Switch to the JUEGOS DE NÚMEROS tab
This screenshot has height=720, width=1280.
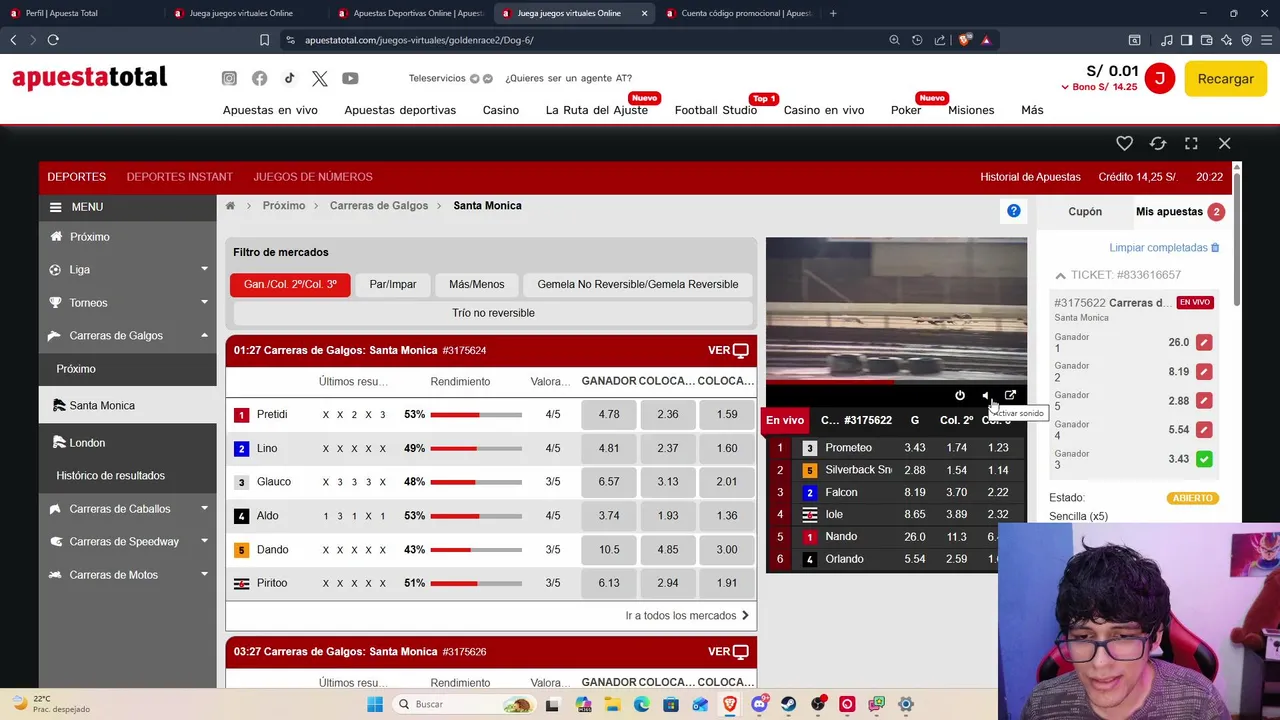click(x=313, y=177)
